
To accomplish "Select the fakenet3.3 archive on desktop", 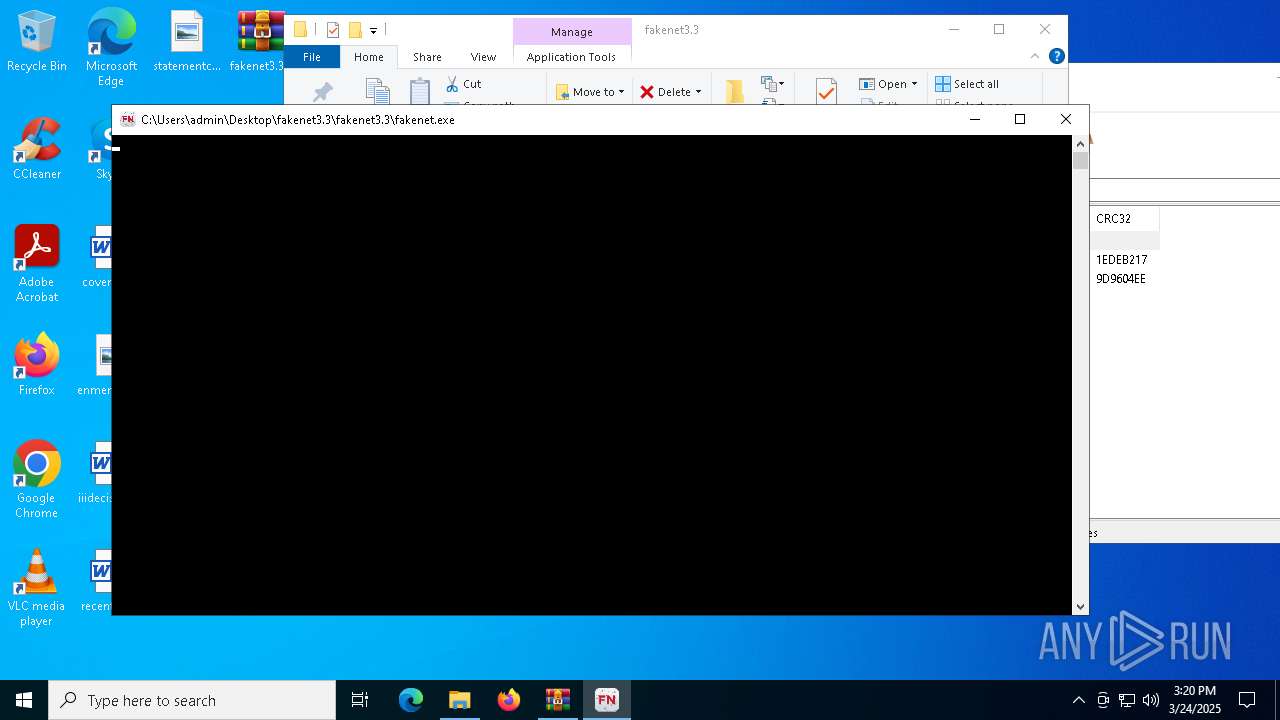I will coord(260,41).
